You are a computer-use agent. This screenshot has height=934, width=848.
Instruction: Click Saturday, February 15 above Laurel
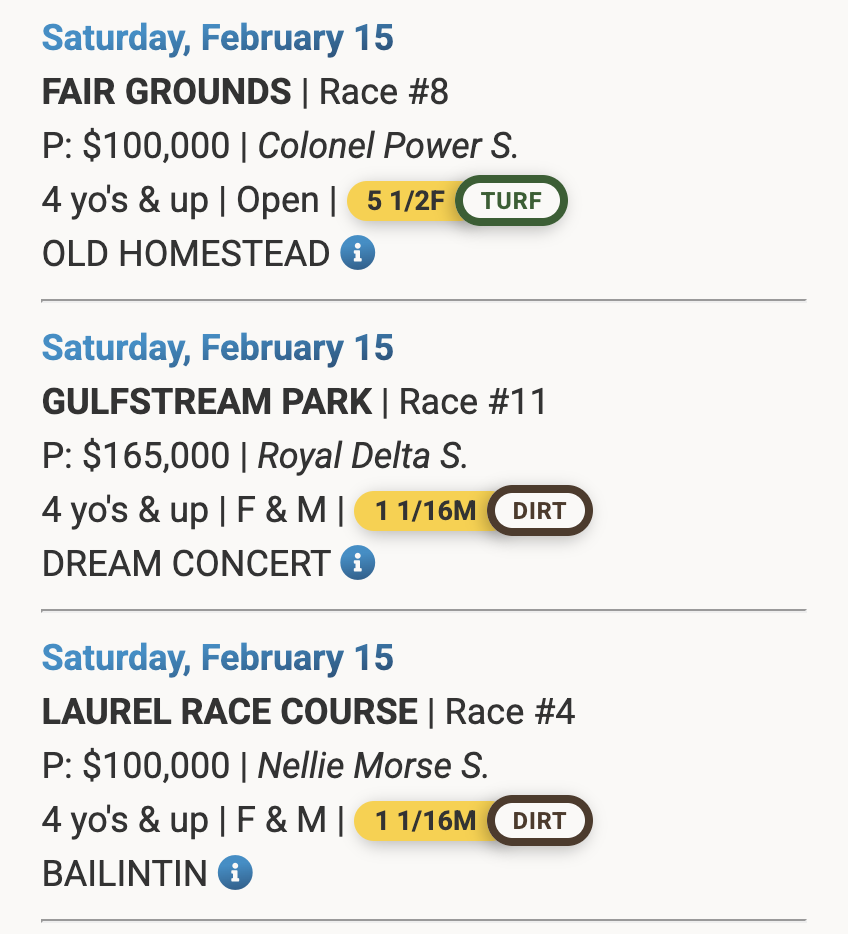(x=217, y=659)
